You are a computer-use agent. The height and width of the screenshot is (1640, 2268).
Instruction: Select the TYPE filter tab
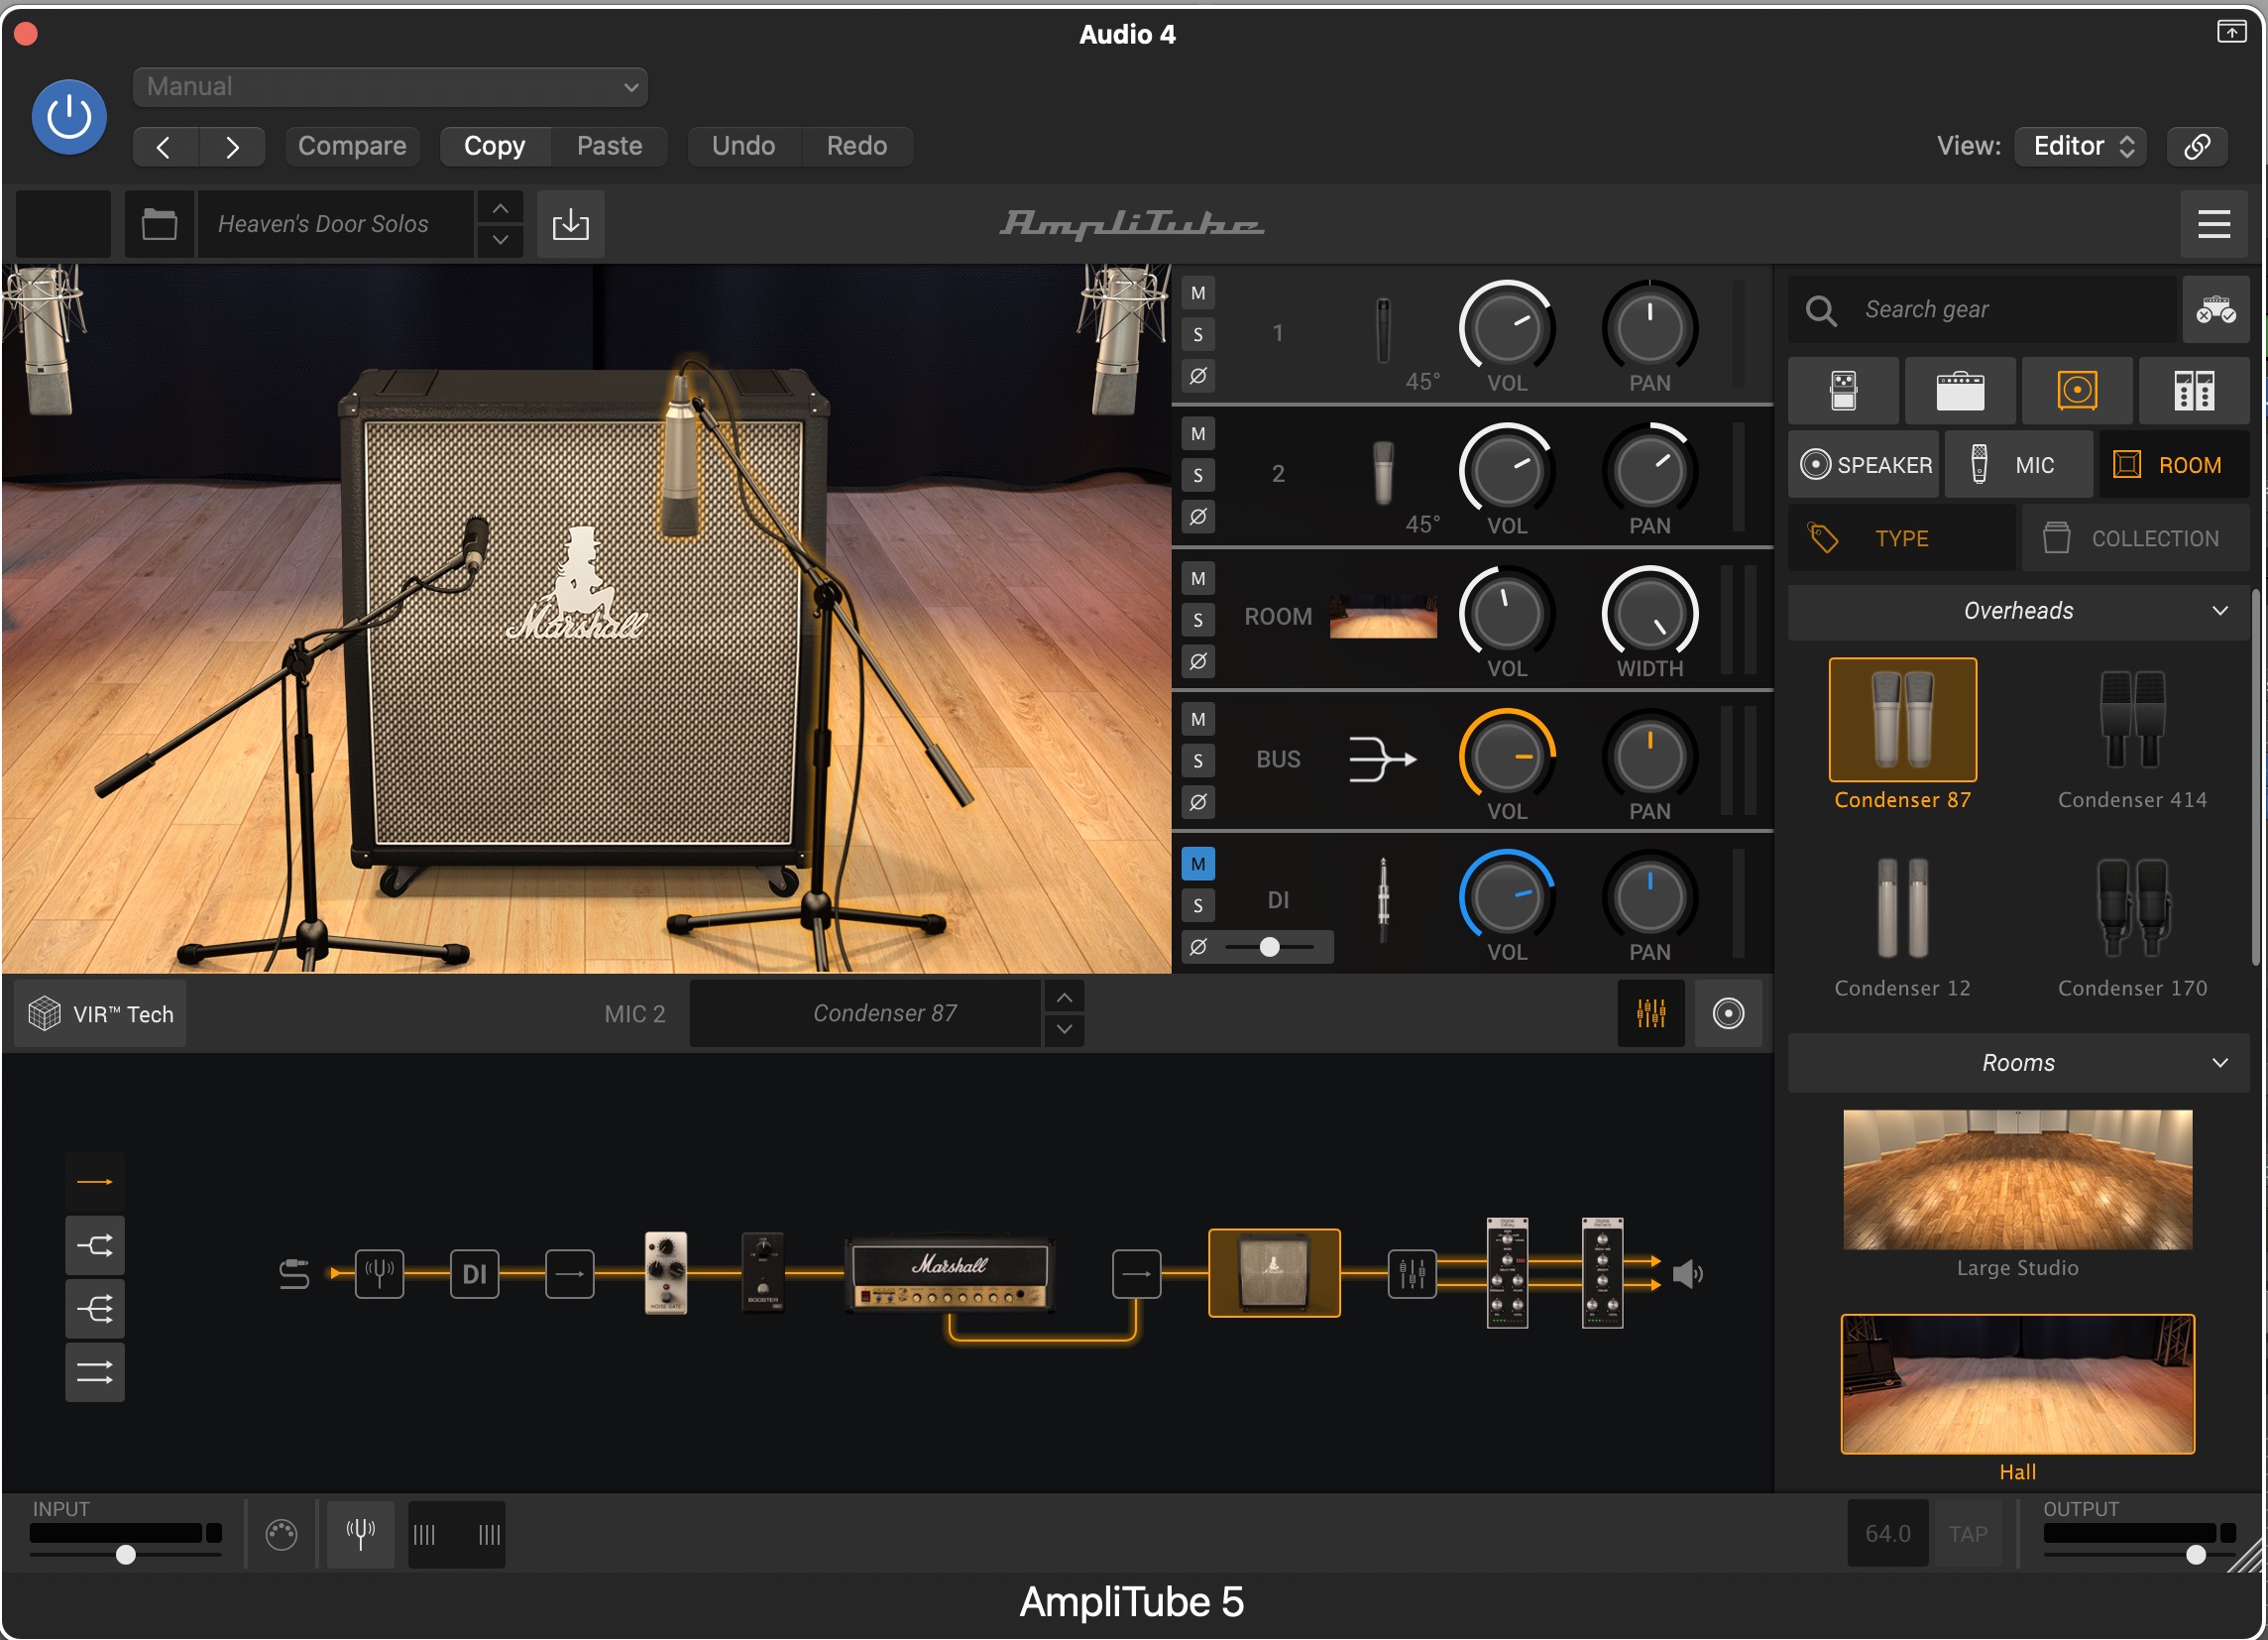click(x=1902, y=538)
